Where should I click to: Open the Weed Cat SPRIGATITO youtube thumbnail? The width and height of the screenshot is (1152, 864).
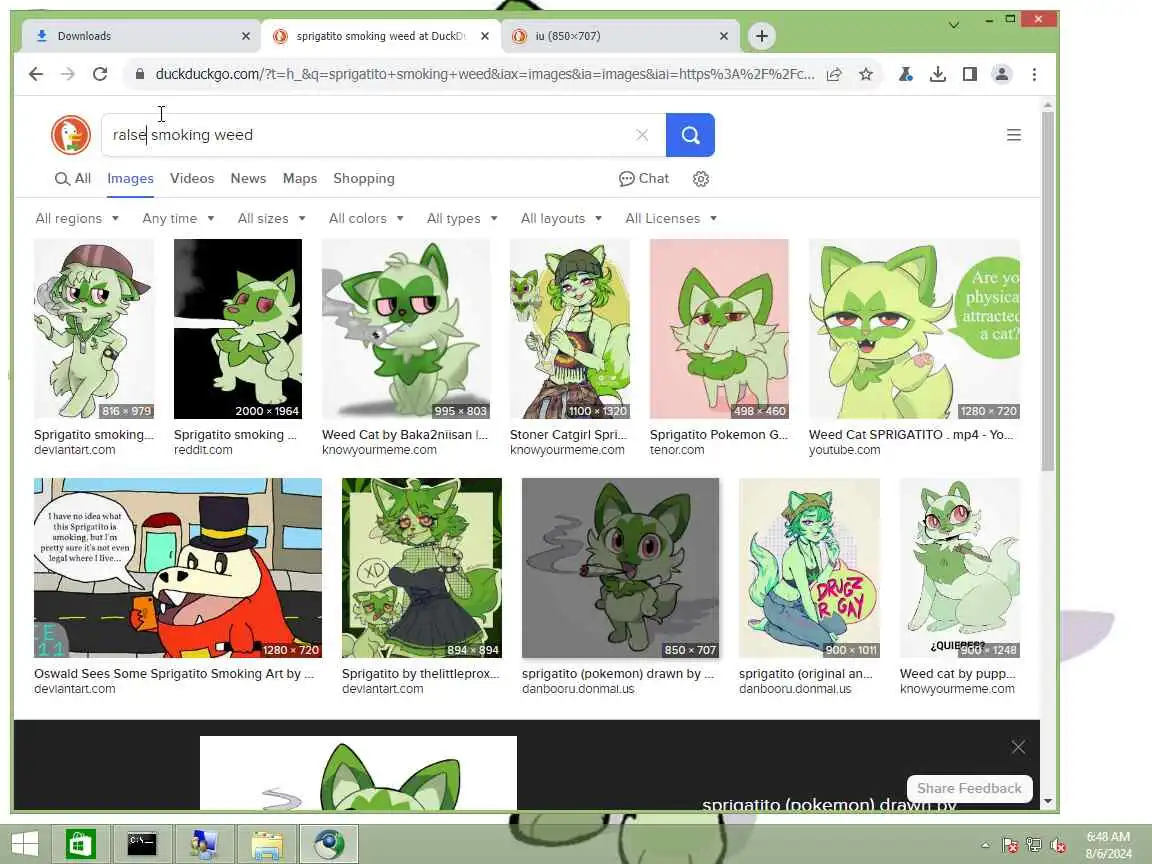(x=914, y=329)
